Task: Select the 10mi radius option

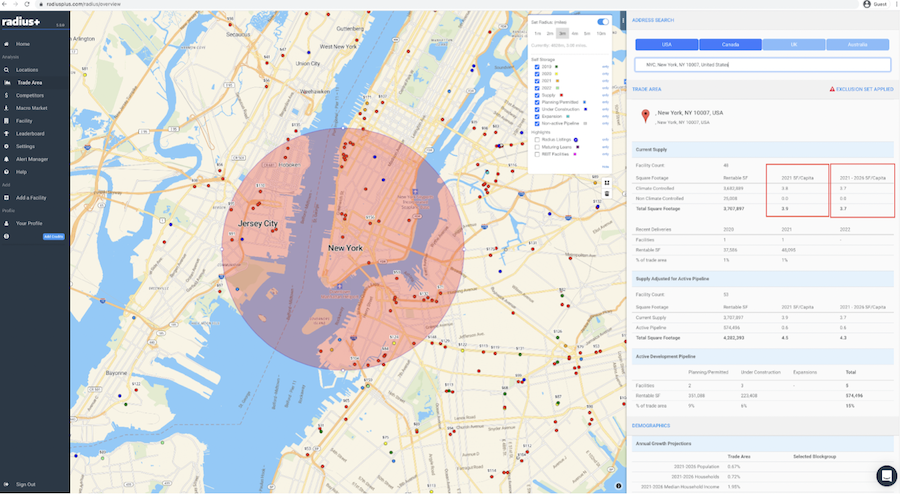Action: click(601, 34)
